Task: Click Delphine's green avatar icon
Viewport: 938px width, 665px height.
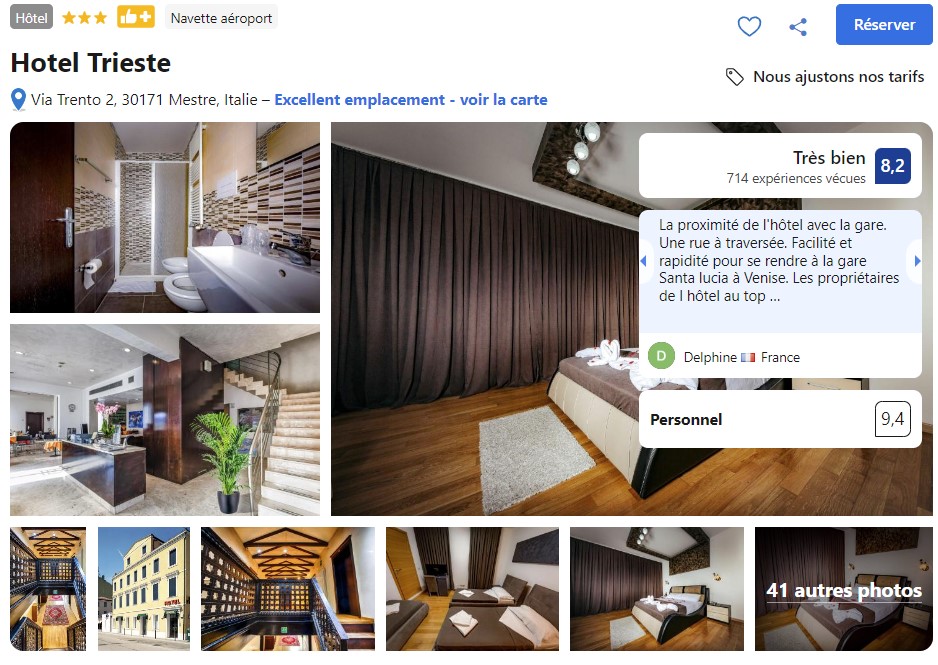Action: 661,356
